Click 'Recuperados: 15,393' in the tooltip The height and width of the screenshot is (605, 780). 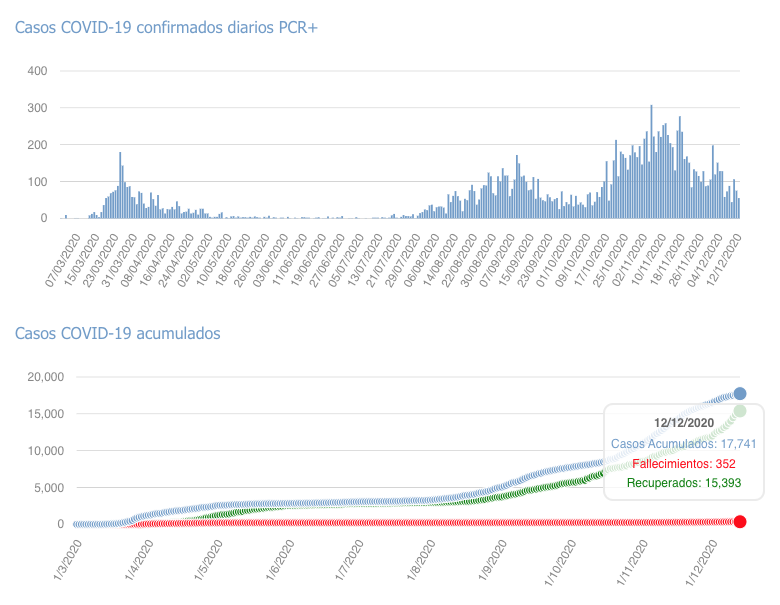click(684, 483)
